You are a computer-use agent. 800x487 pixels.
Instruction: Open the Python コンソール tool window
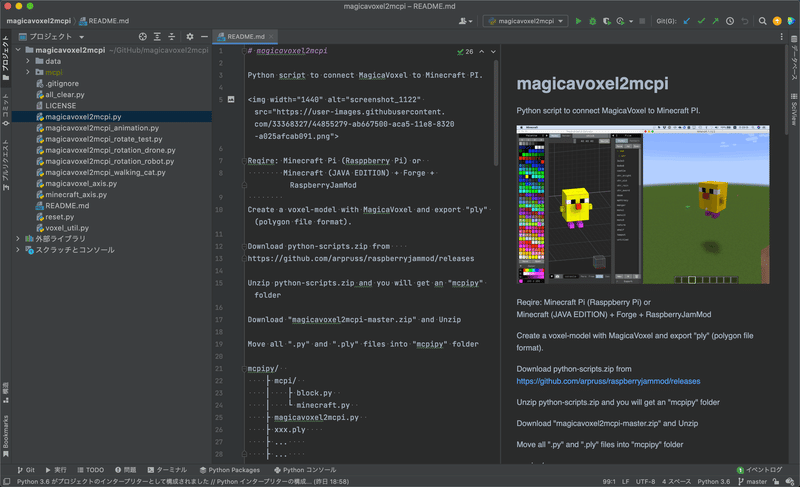pos(305,470)
